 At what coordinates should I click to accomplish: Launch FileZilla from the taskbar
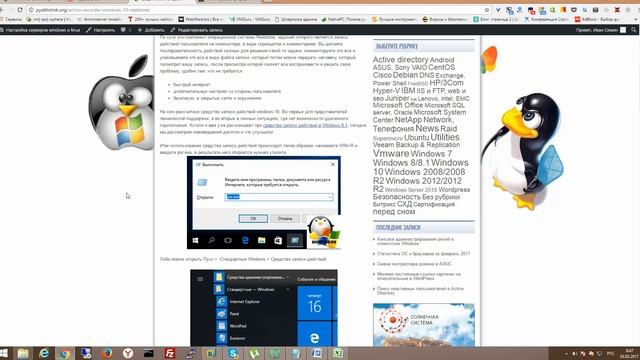pos(170,353)
